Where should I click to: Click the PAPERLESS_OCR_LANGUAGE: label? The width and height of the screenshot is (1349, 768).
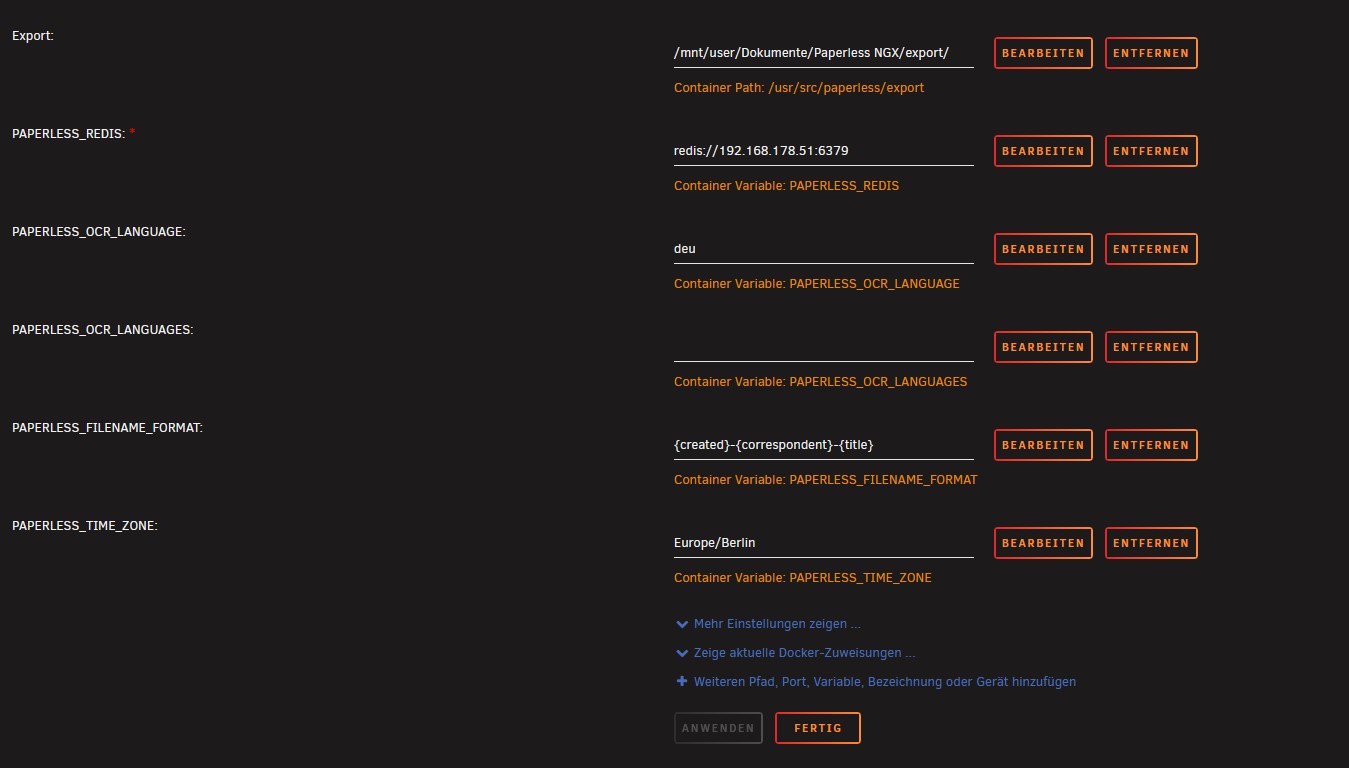99,232
